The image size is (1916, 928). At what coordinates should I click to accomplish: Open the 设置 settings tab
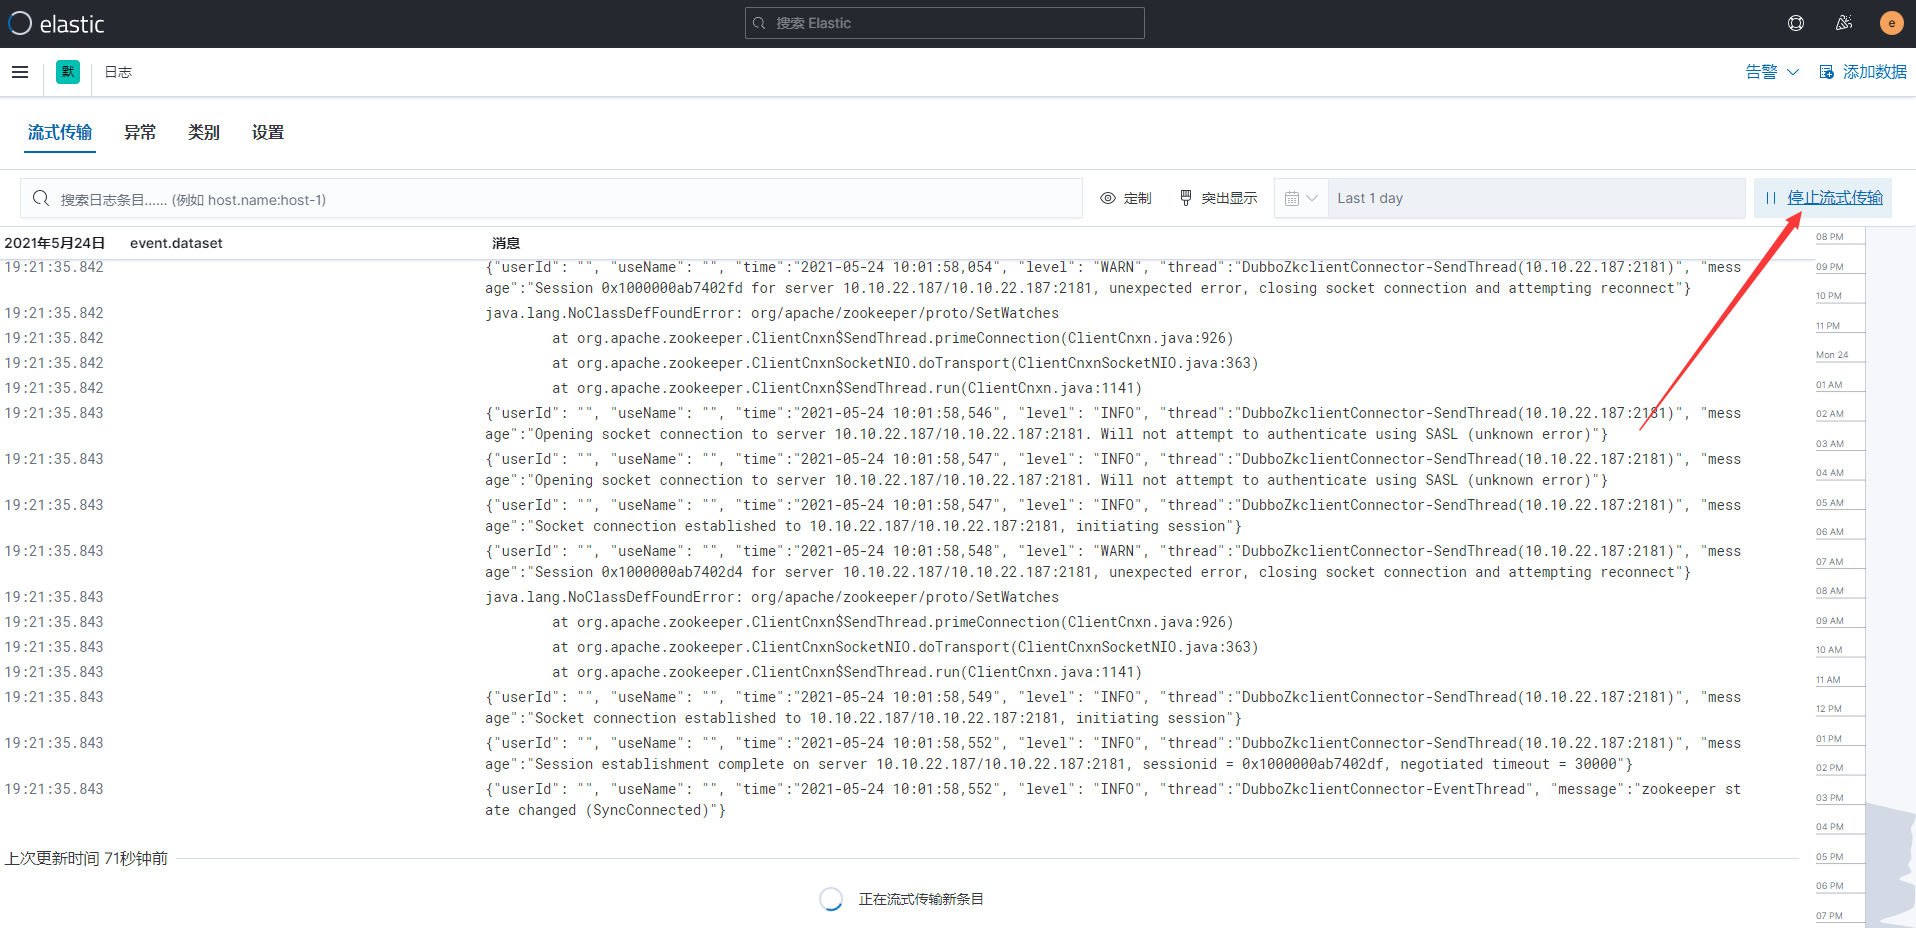tap(268, 132)
